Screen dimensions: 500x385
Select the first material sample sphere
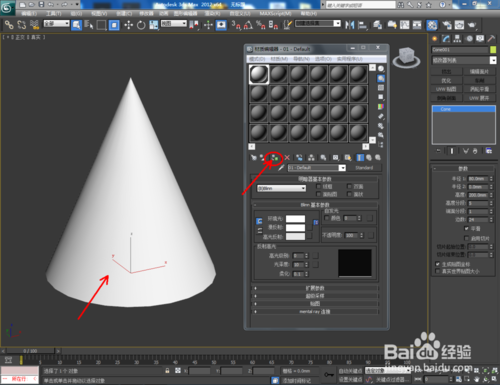(x=259, y=74)
